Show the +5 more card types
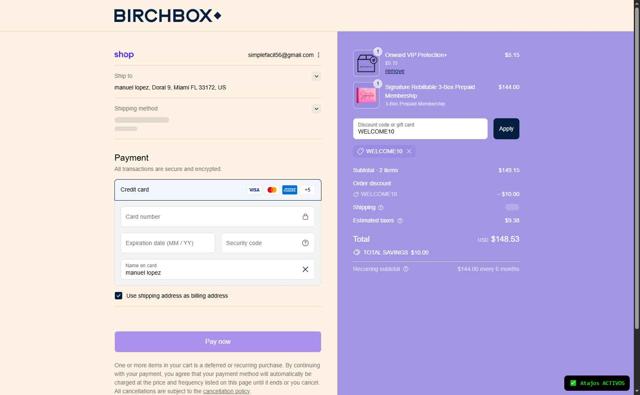640x395 pixels. [307, 190]
